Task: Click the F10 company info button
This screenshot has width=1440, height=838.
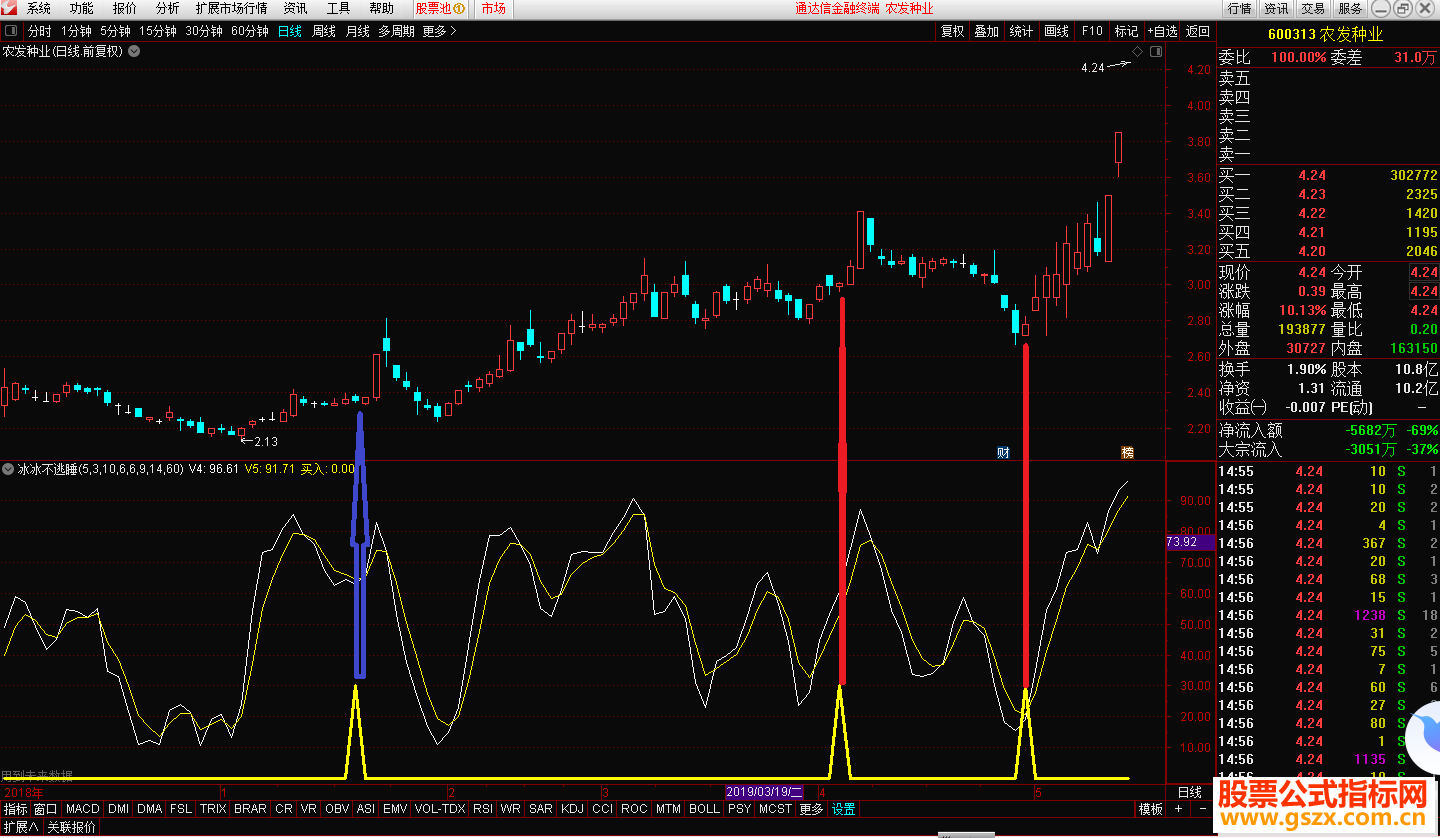Action: (1092, 31)
